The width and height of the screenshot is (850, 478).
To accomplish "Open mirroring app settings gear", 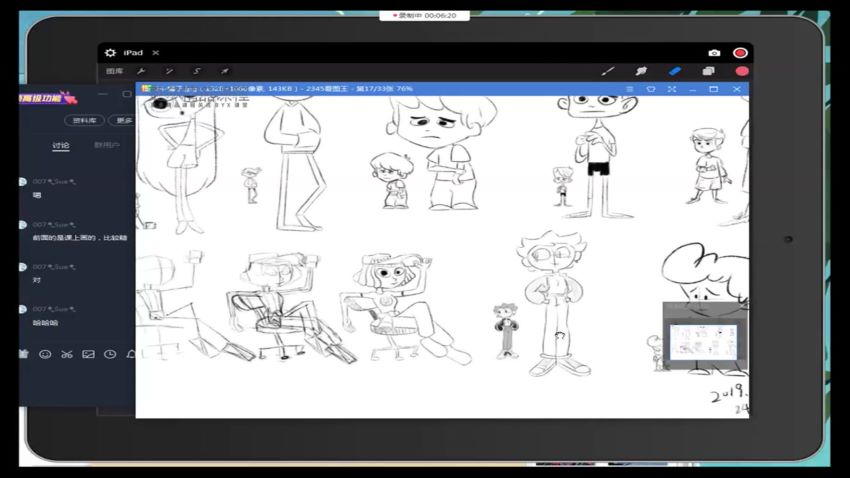I will pos(110,53).
